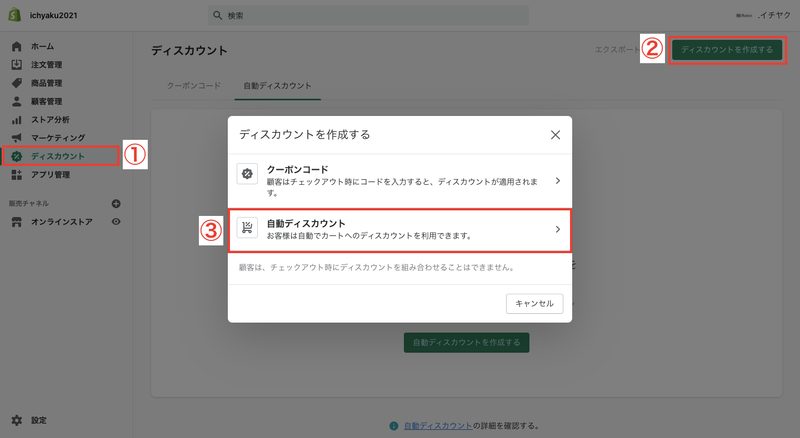Expand クーポンコード with its chevron
This screenshot has height=438, width=800.
(x=558, y=181)
